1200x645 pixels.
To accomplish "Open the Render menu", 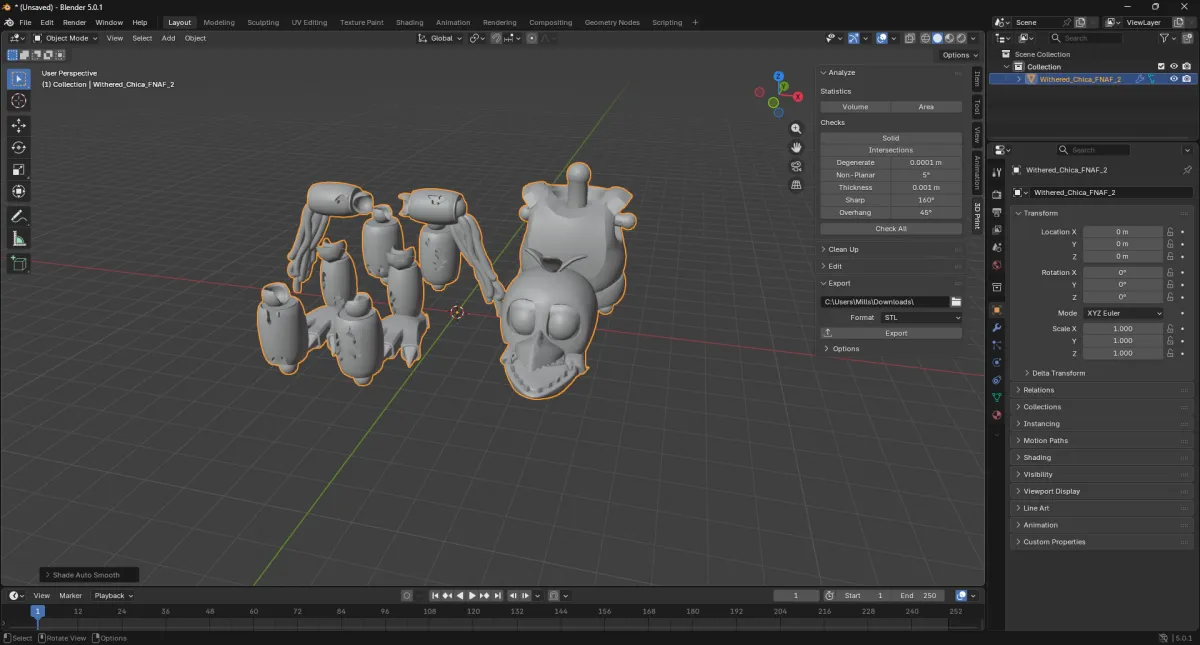I will tap(75, 22).
